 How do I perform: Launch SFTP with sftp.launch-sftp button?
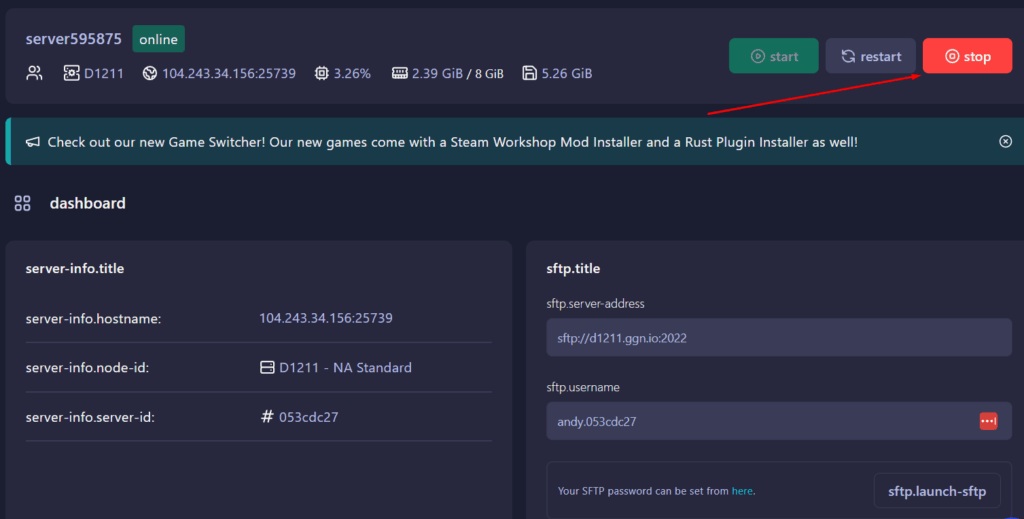[936, 491]
